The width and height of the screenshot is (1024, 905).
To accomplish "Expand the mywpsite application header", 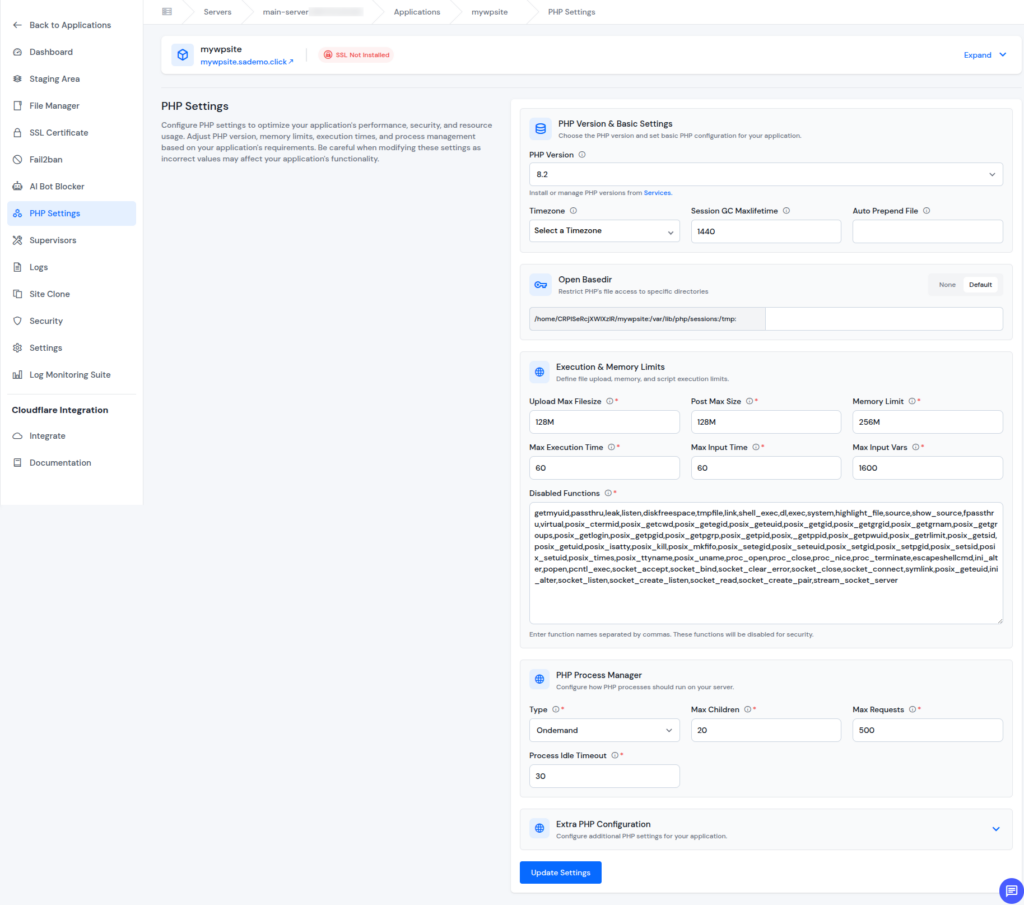I will [x=985, y=55].
